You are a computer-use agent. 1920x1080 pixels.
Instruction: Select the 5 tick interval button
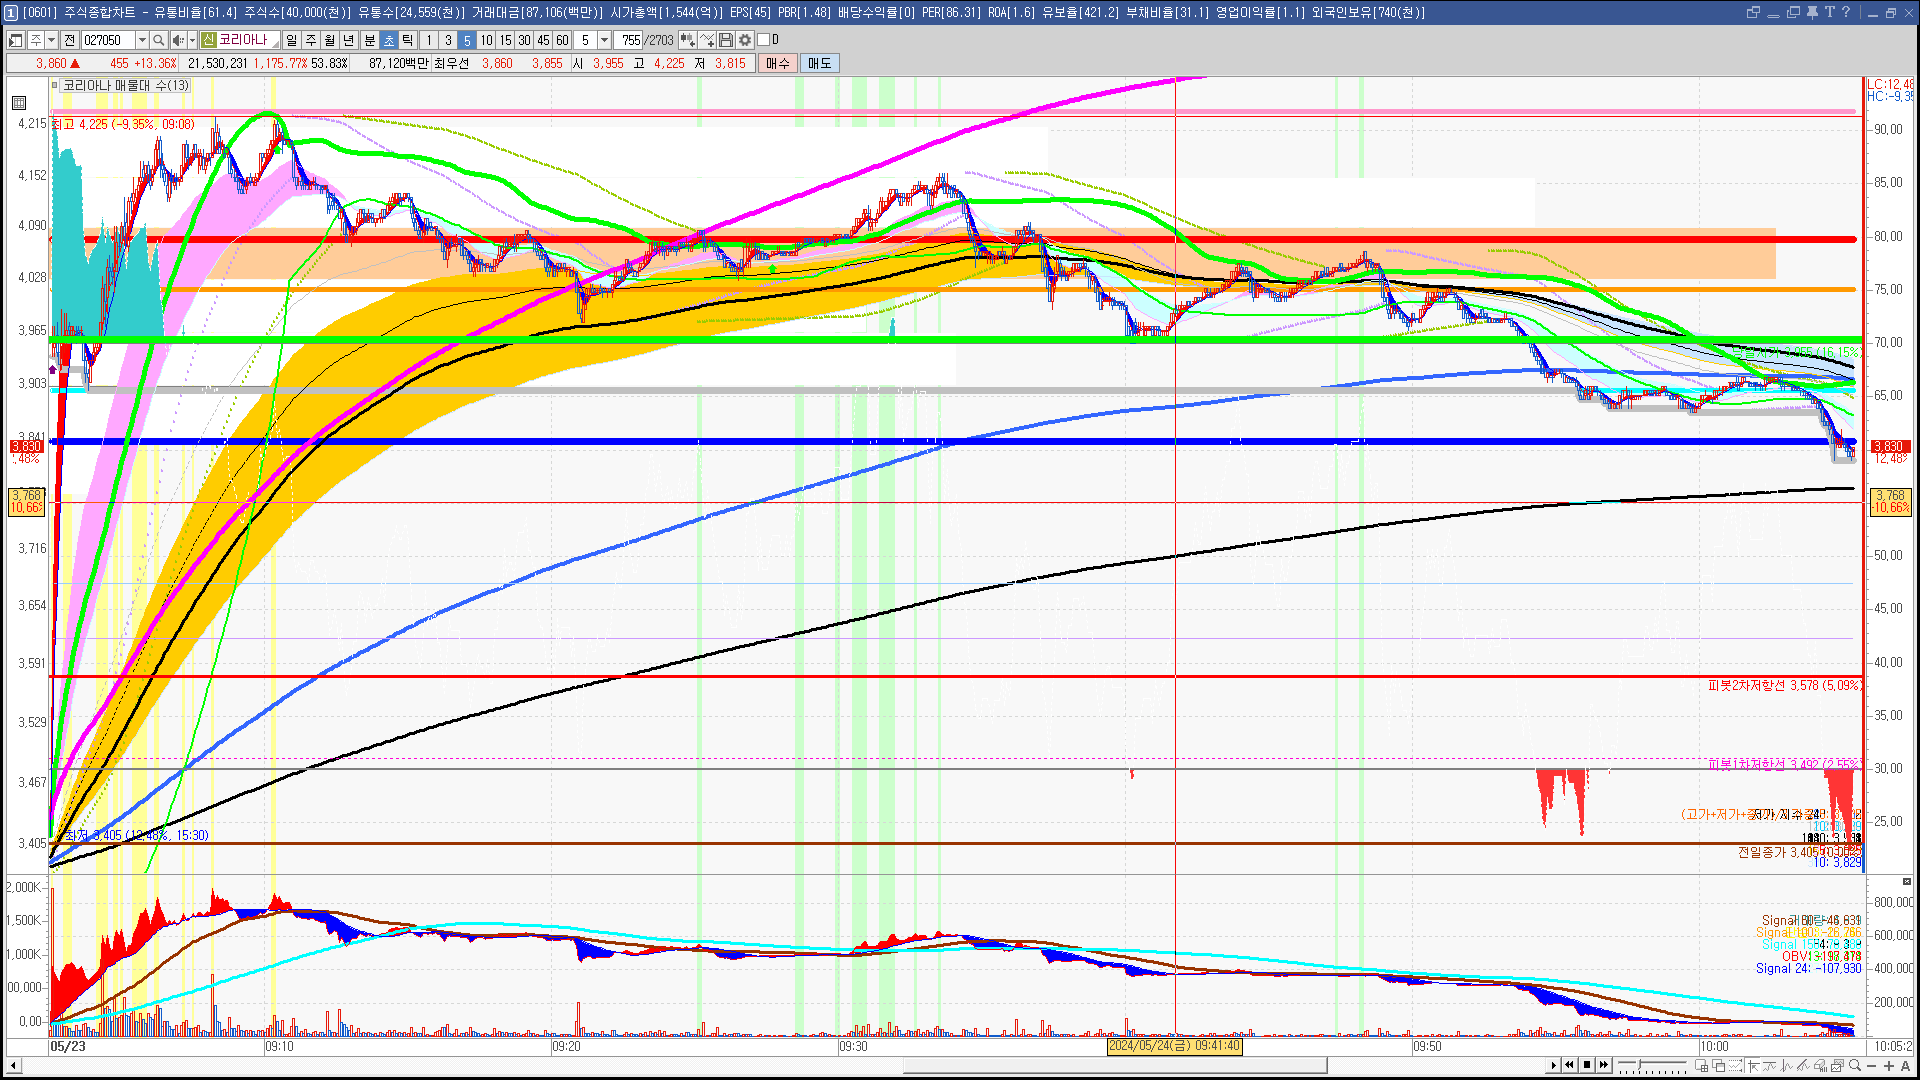pyautogui.click(x=467, y=40)
